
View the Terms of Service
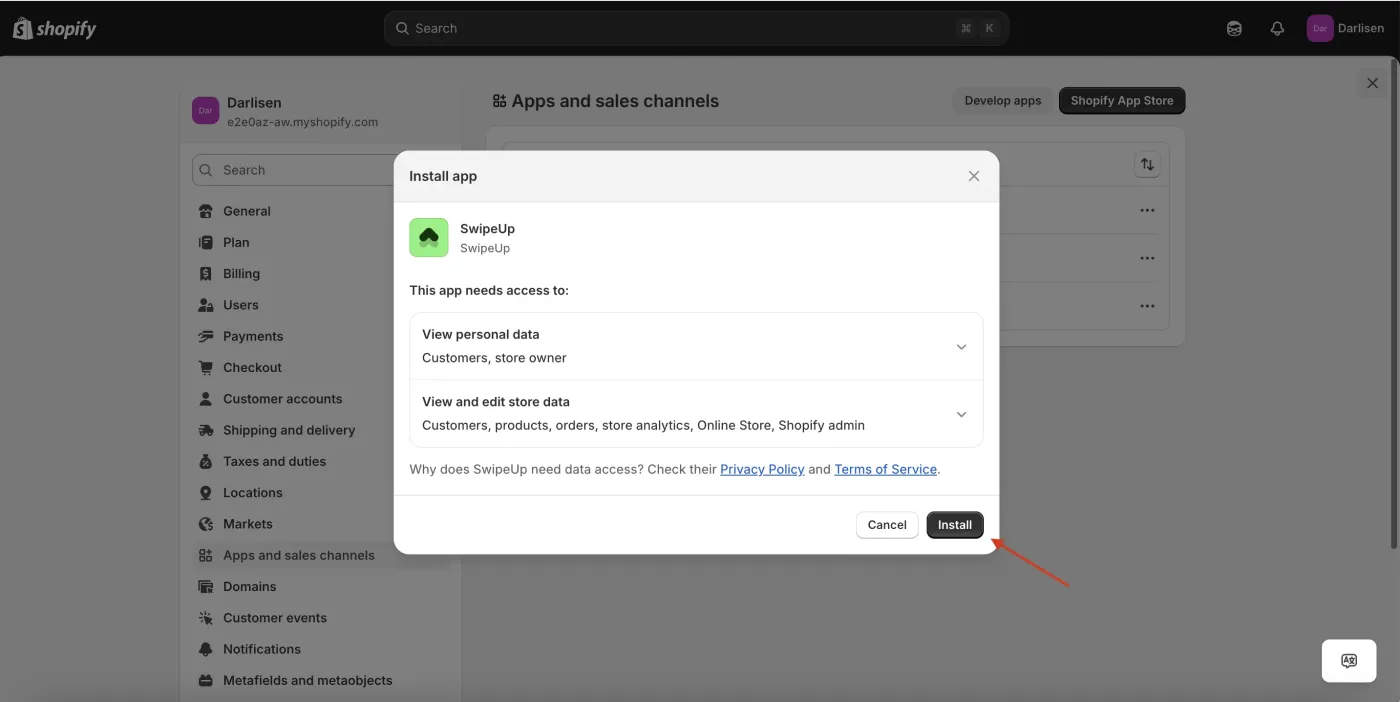click(885, 469)
